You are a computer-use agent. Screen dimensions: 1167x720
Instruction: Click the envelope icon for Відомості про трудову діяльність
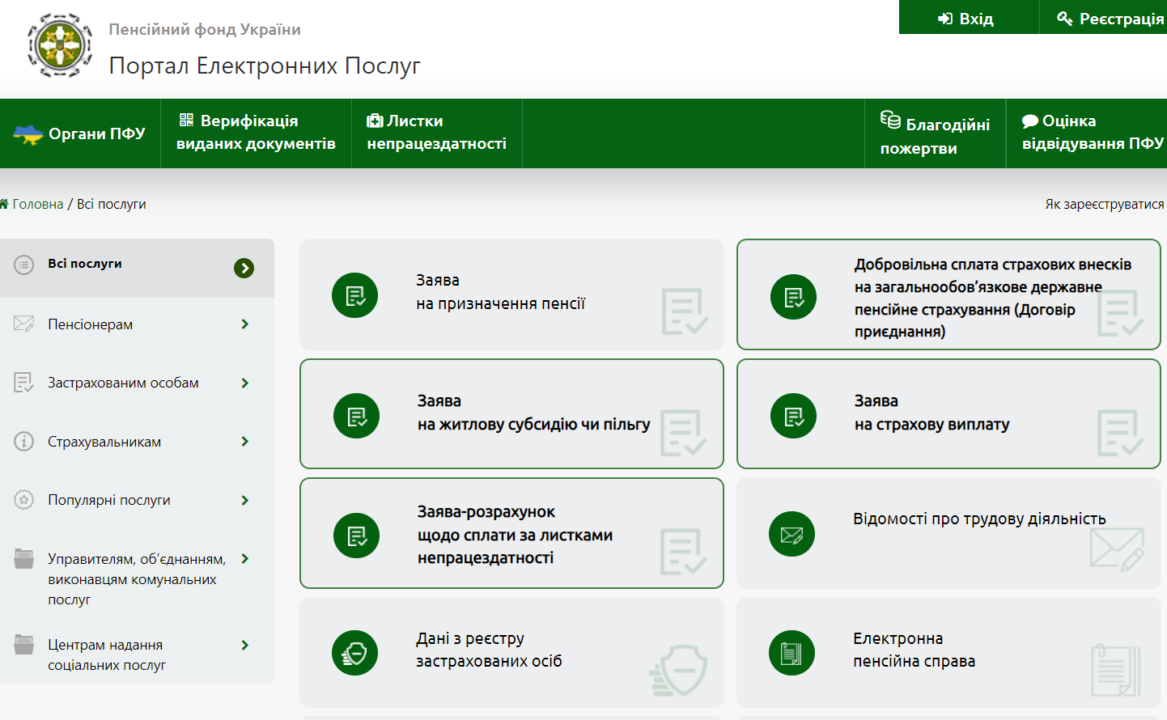click(792, 534)
